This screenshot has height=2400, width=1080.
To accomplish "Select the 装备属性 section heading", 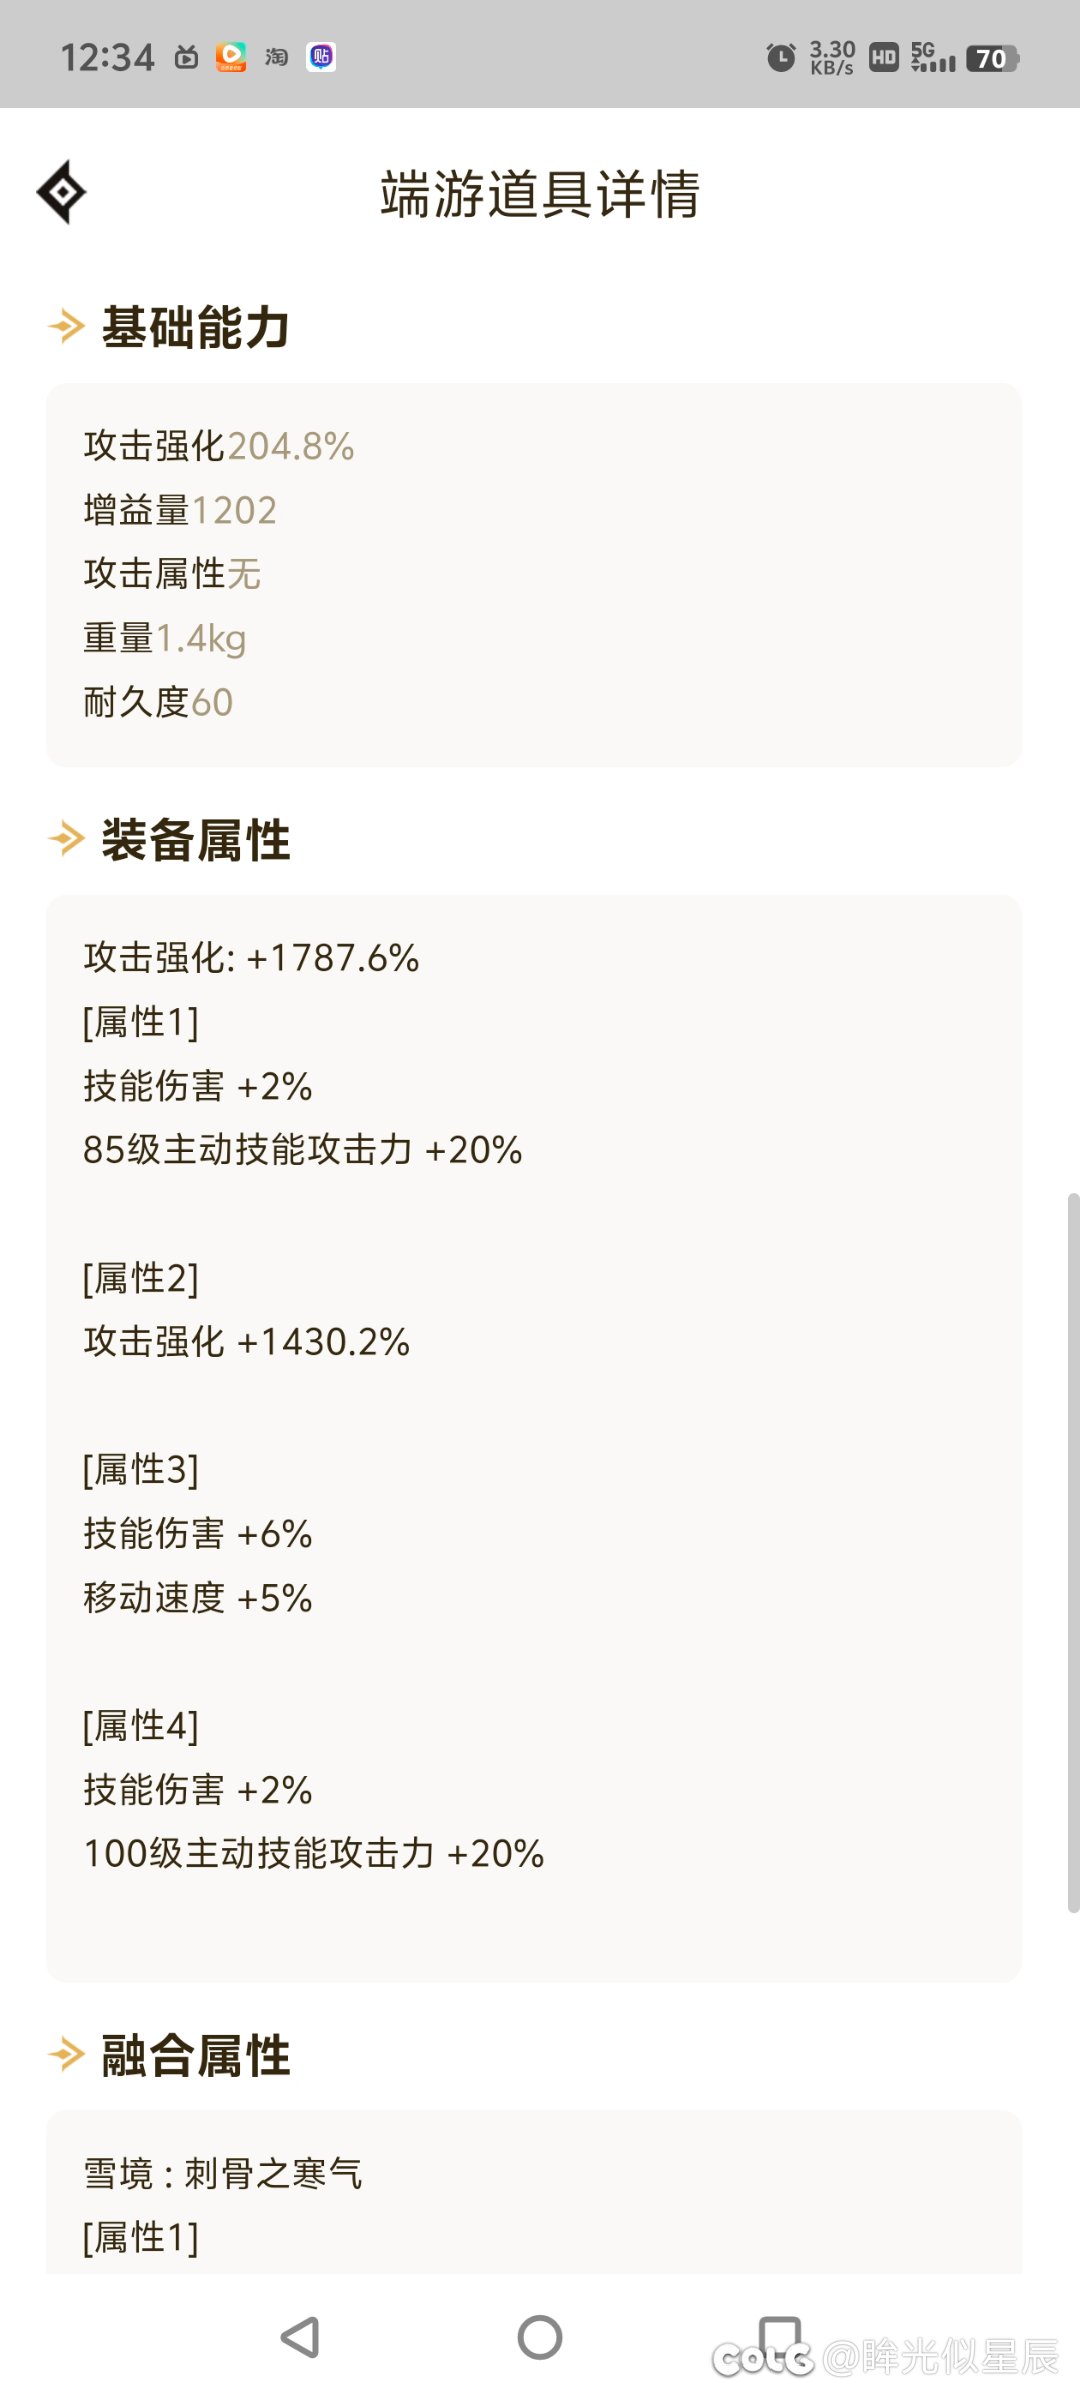I will (196, 839).
